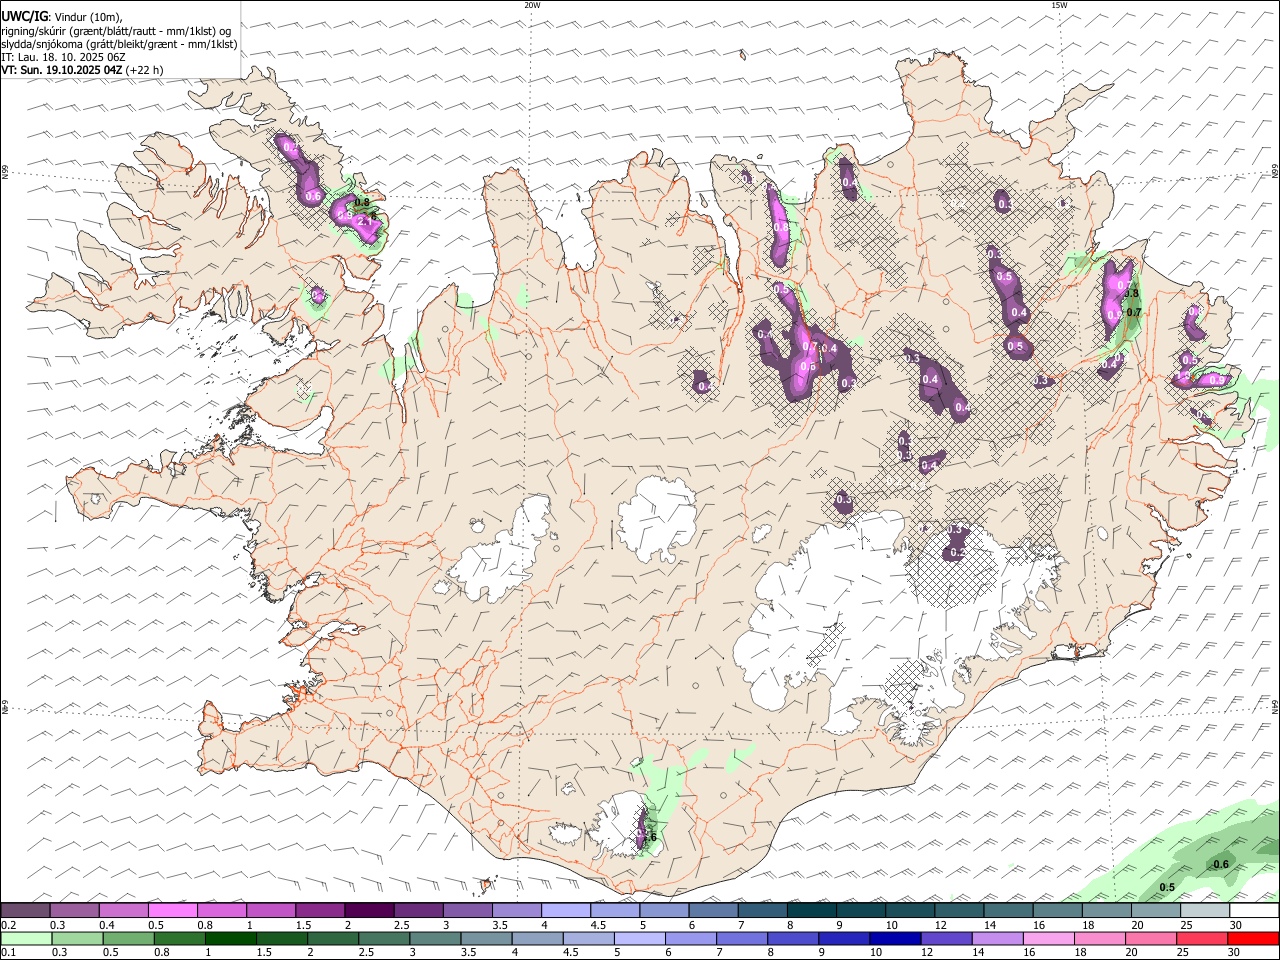Click the upper scale 0.2 dark mauve swatch
The width and height of the screenshot is (1280, 960).
coord(25,910)
